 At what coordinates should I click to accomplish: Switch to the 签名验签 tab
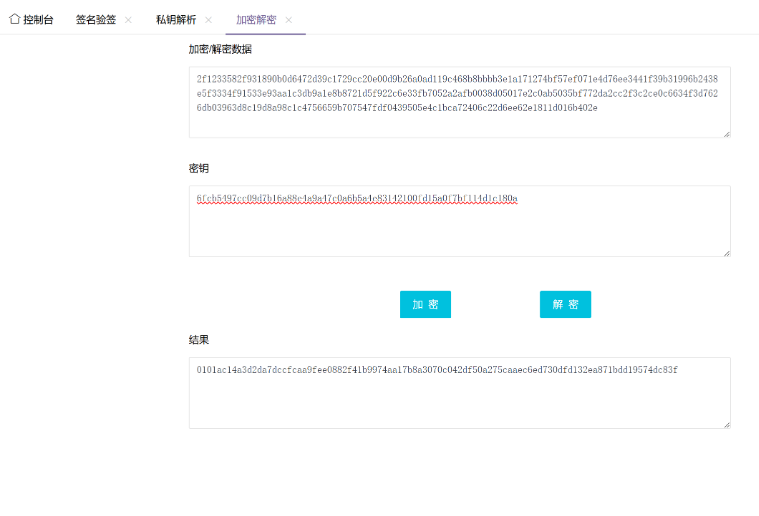96,19
